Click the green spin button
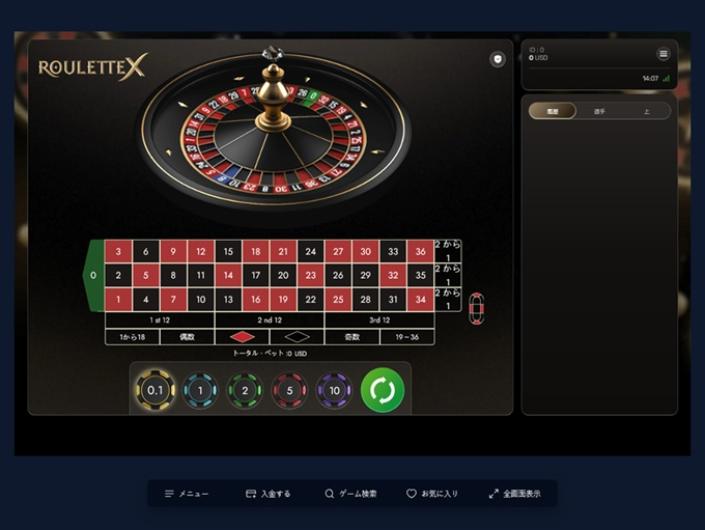 click(383, 390)
